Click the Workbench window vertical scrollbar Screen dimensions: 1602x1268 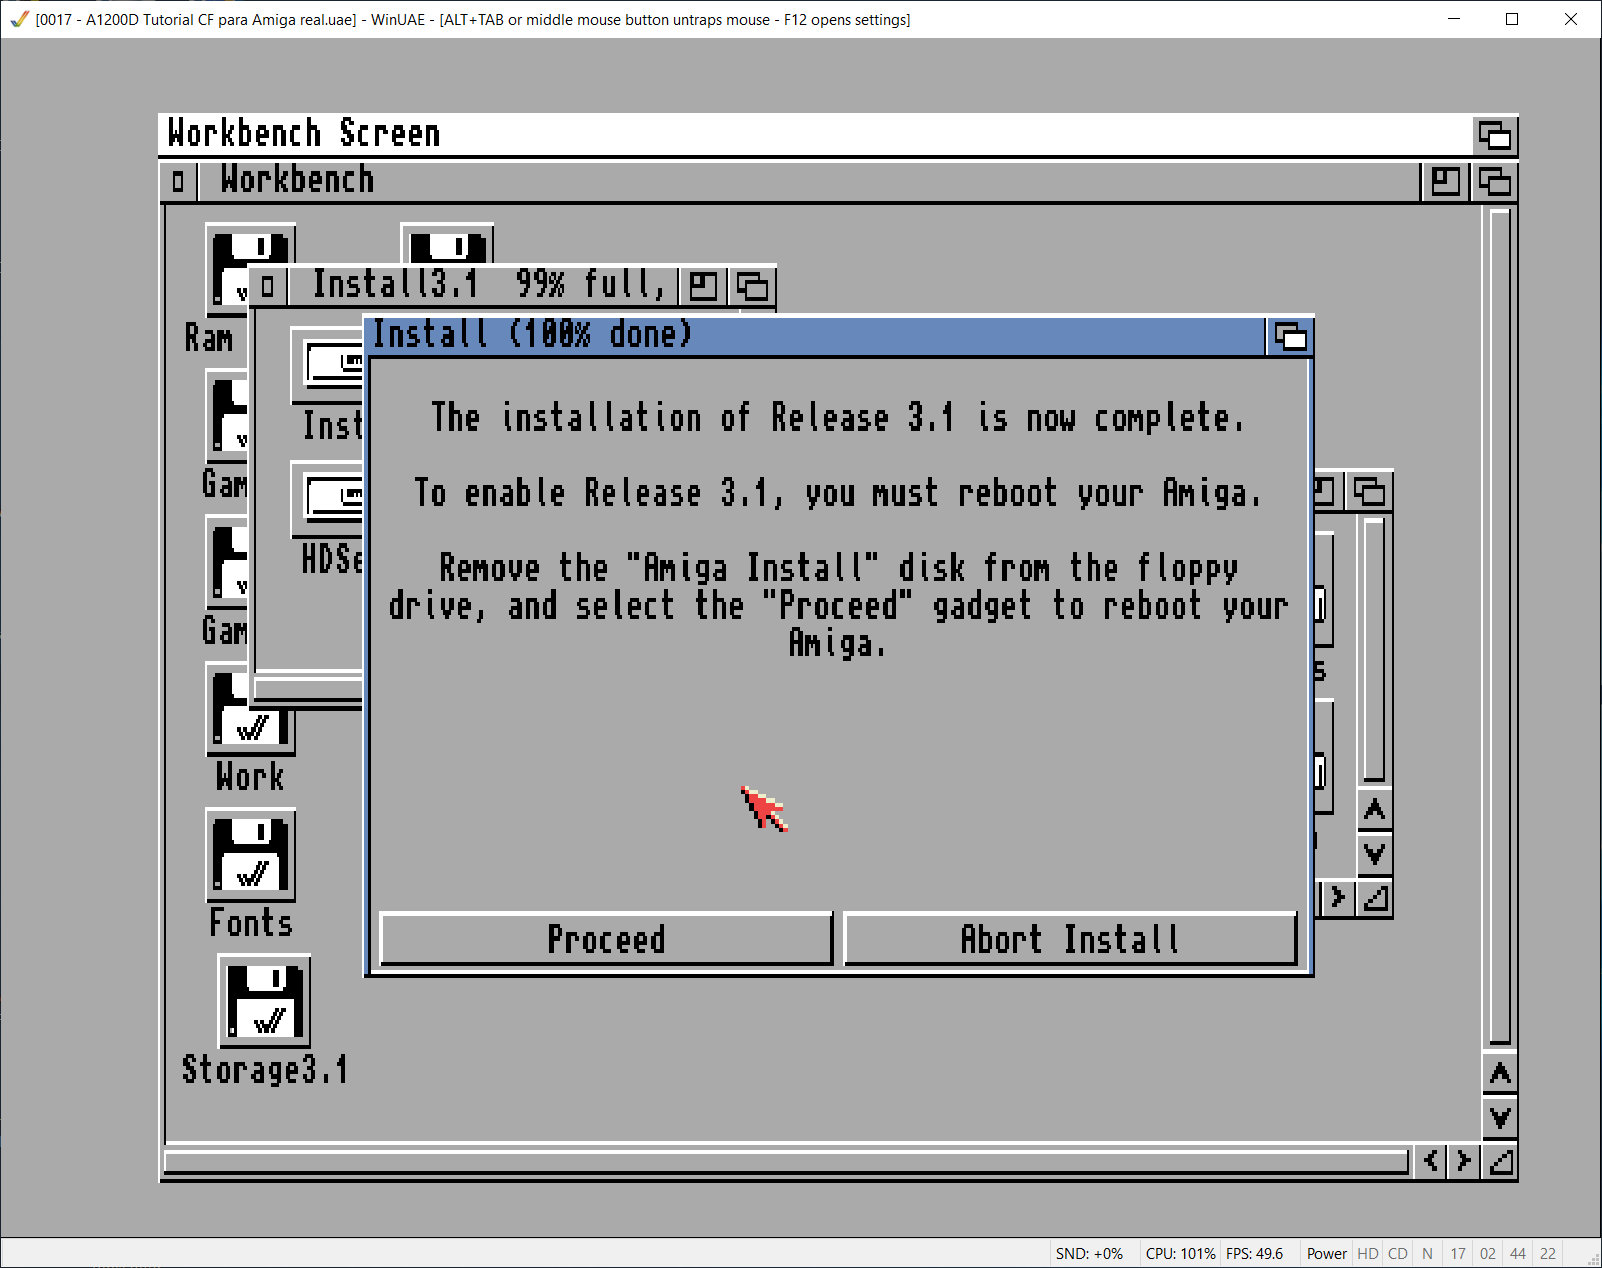pyautogui.click(x=1500, y=627)
